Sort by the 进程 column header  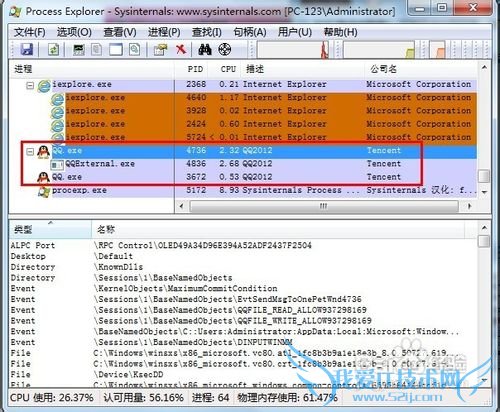coord(92,69)
